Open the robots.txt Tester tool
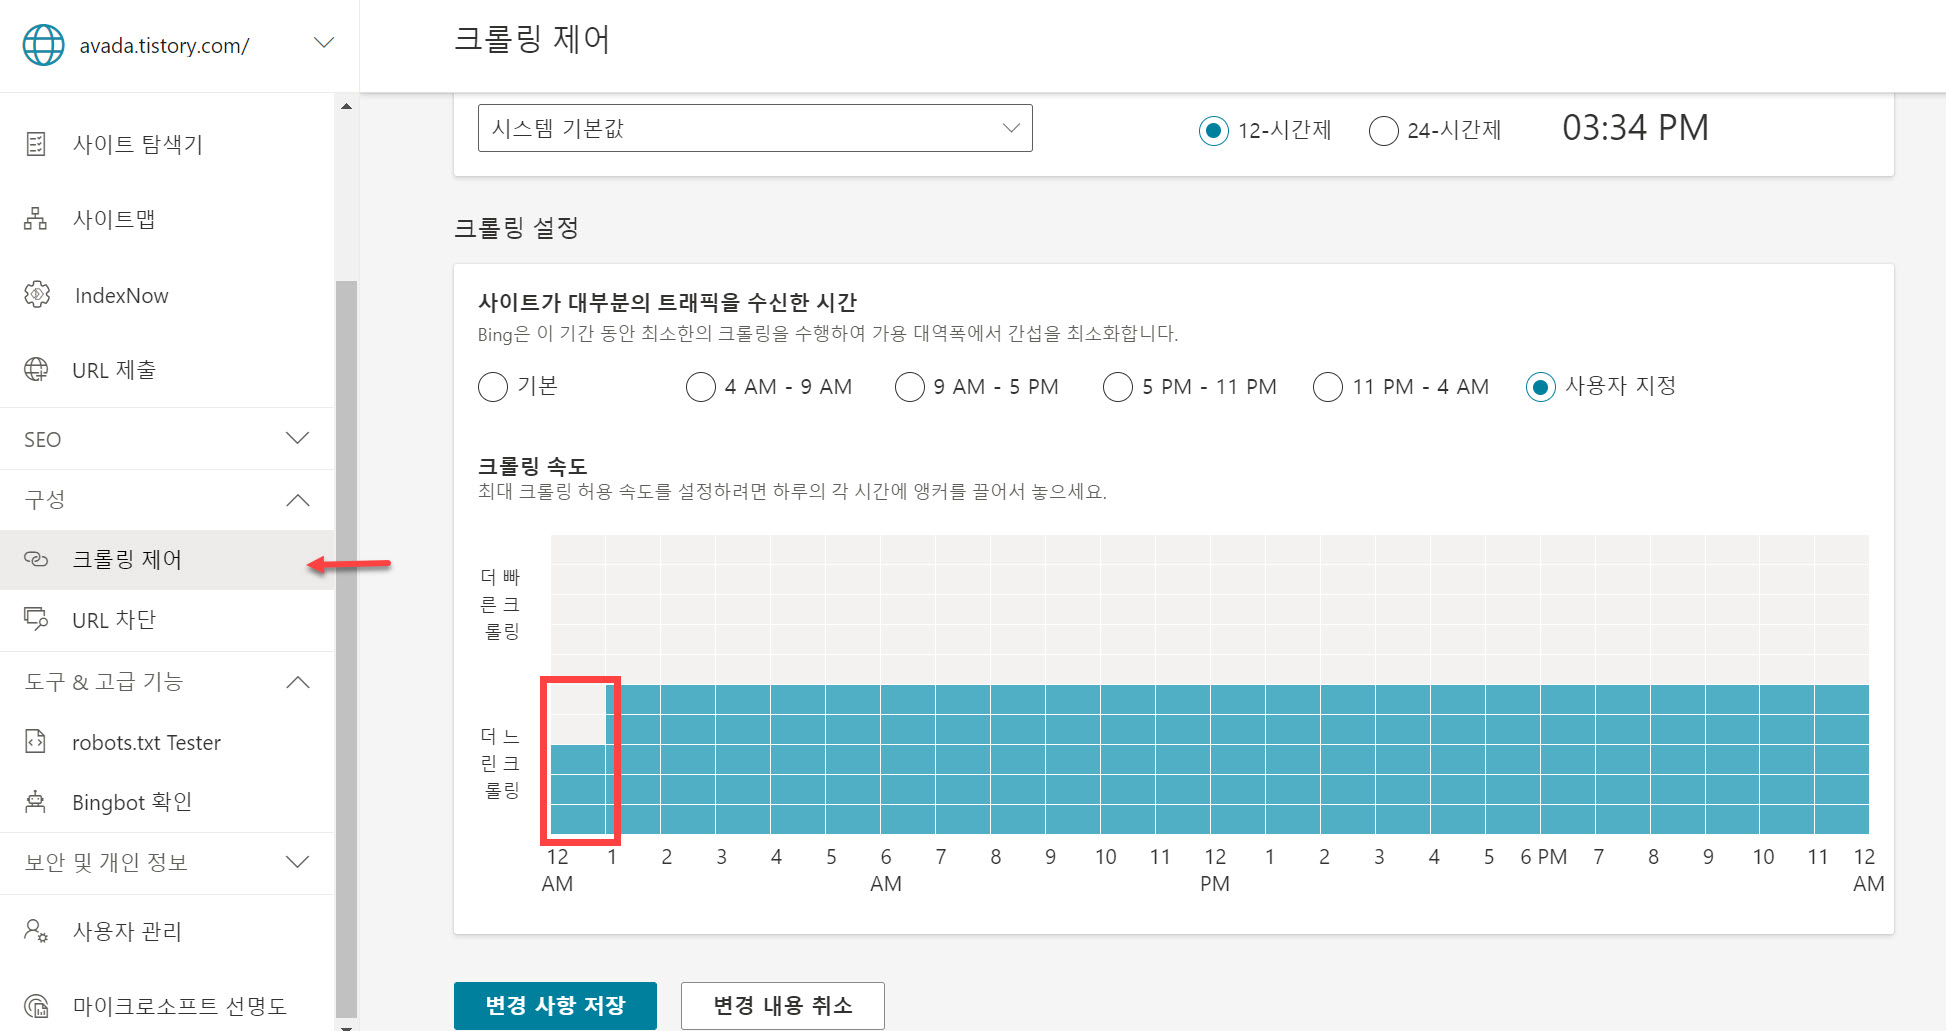1946x1031 pixels. (146, 742)
